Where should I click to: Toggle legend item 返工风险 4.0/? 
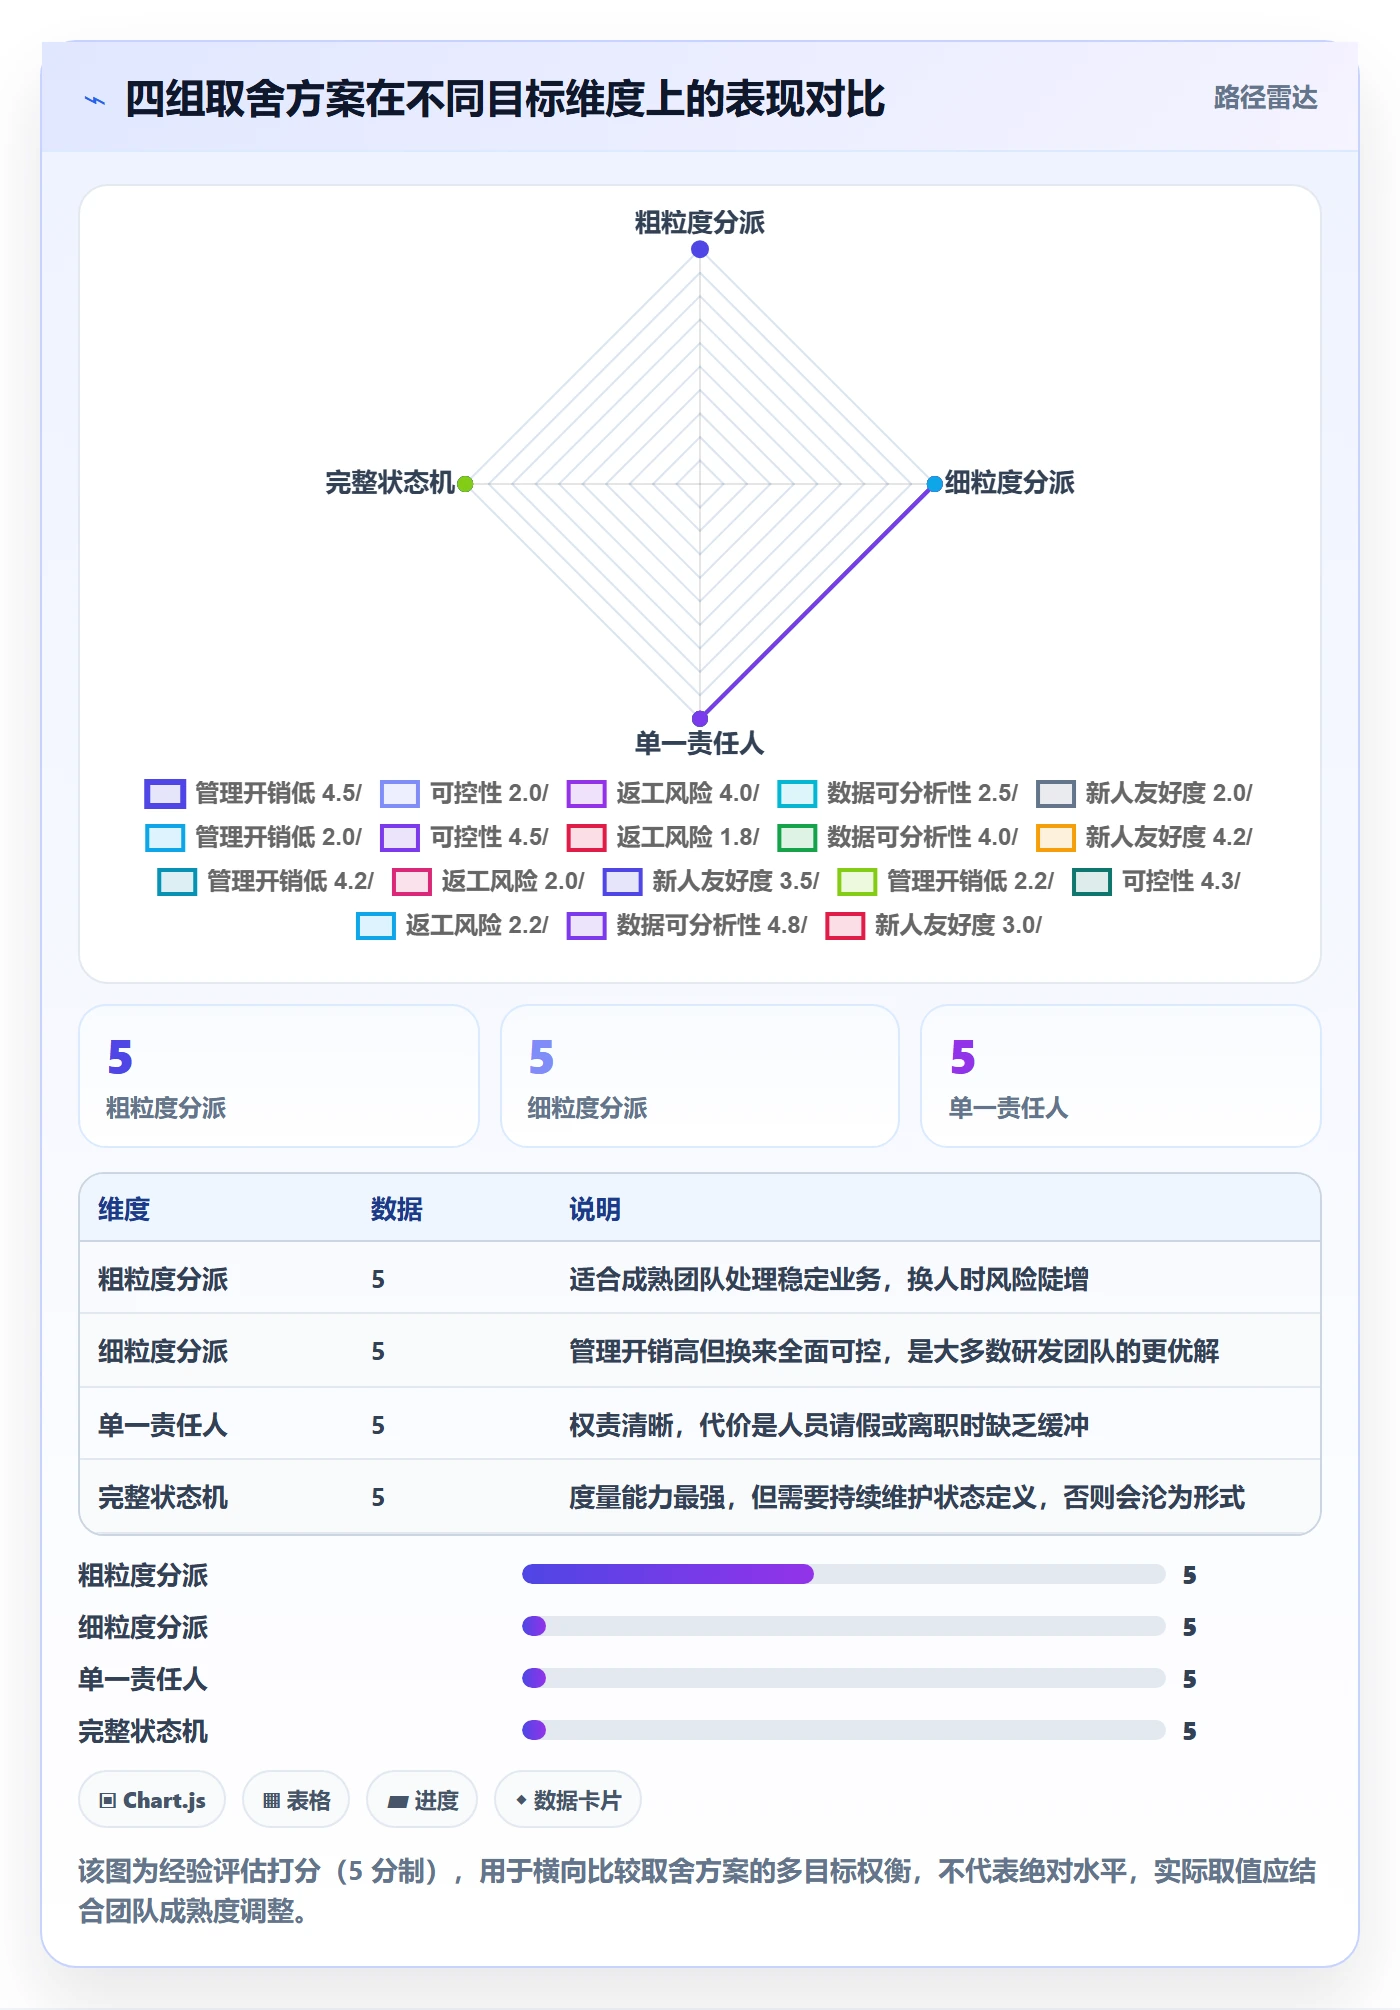(x=663, y=793)
